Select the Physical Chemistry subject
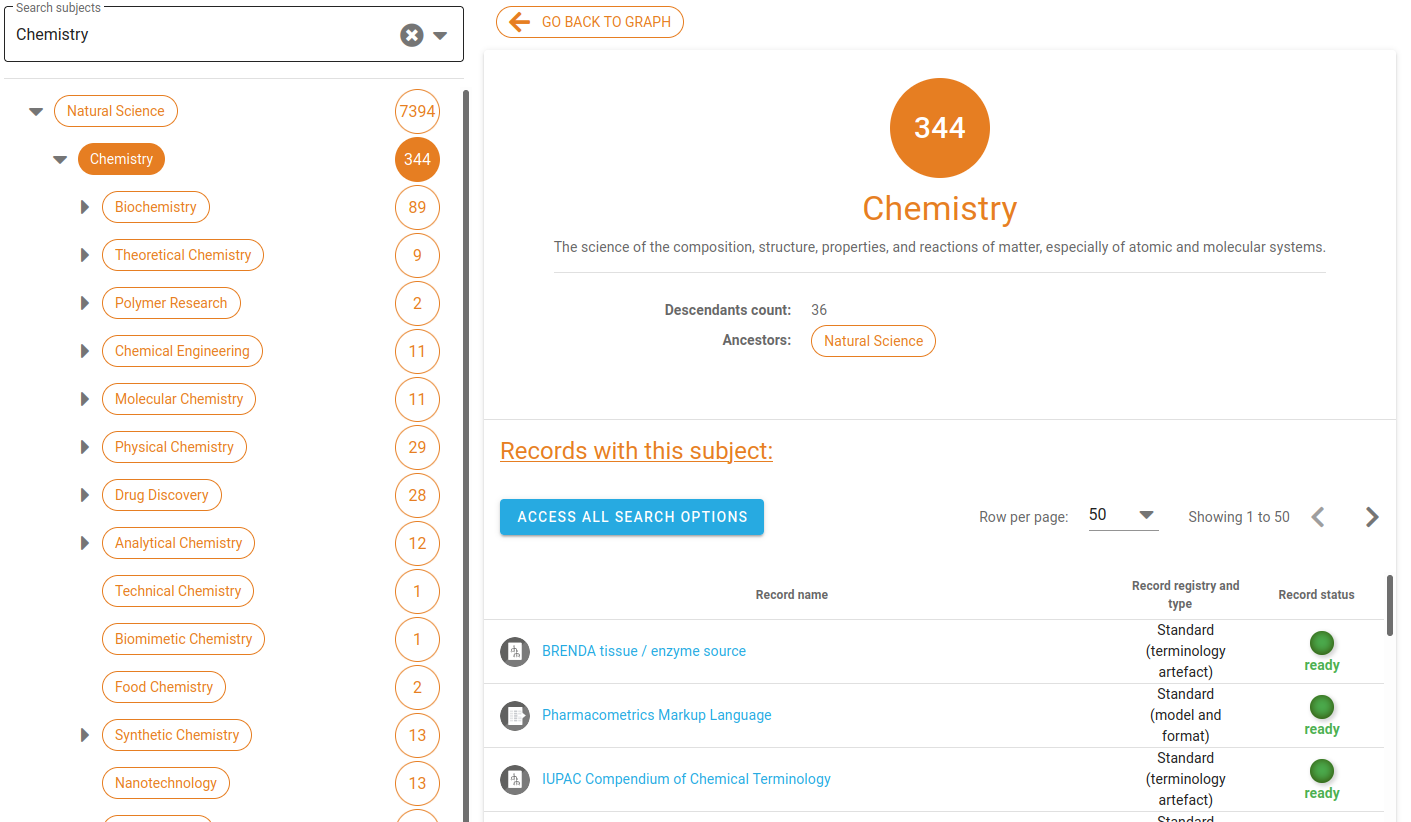 point(174,447)
